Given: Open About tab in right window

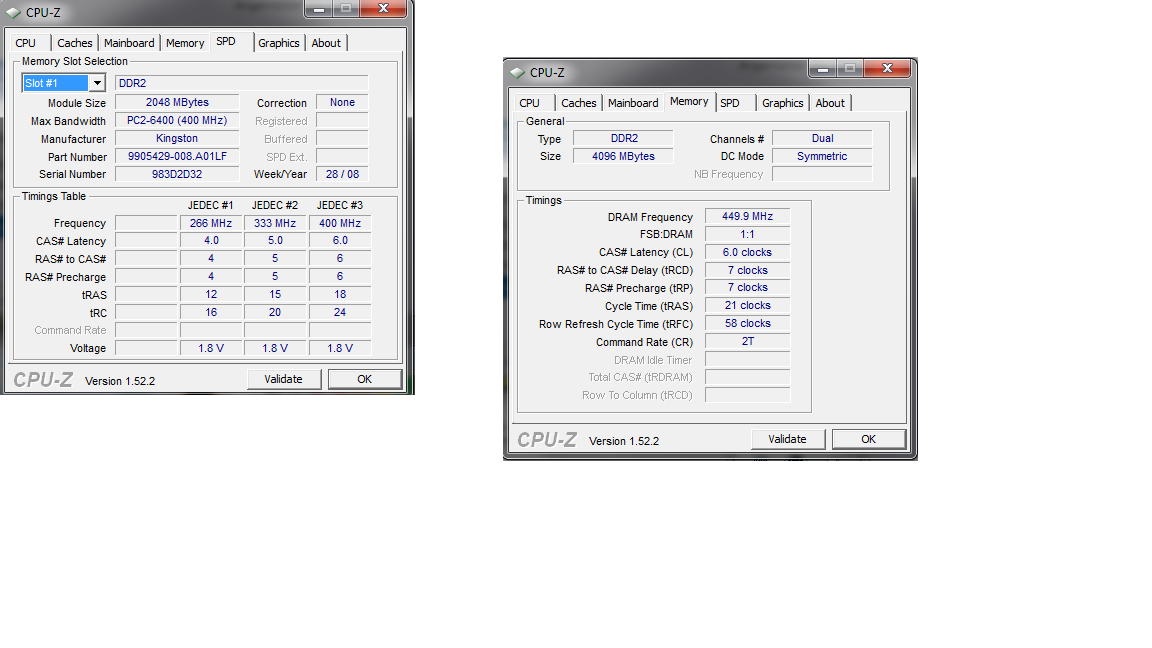Looking at the screenshot, I should pos(830,103).
